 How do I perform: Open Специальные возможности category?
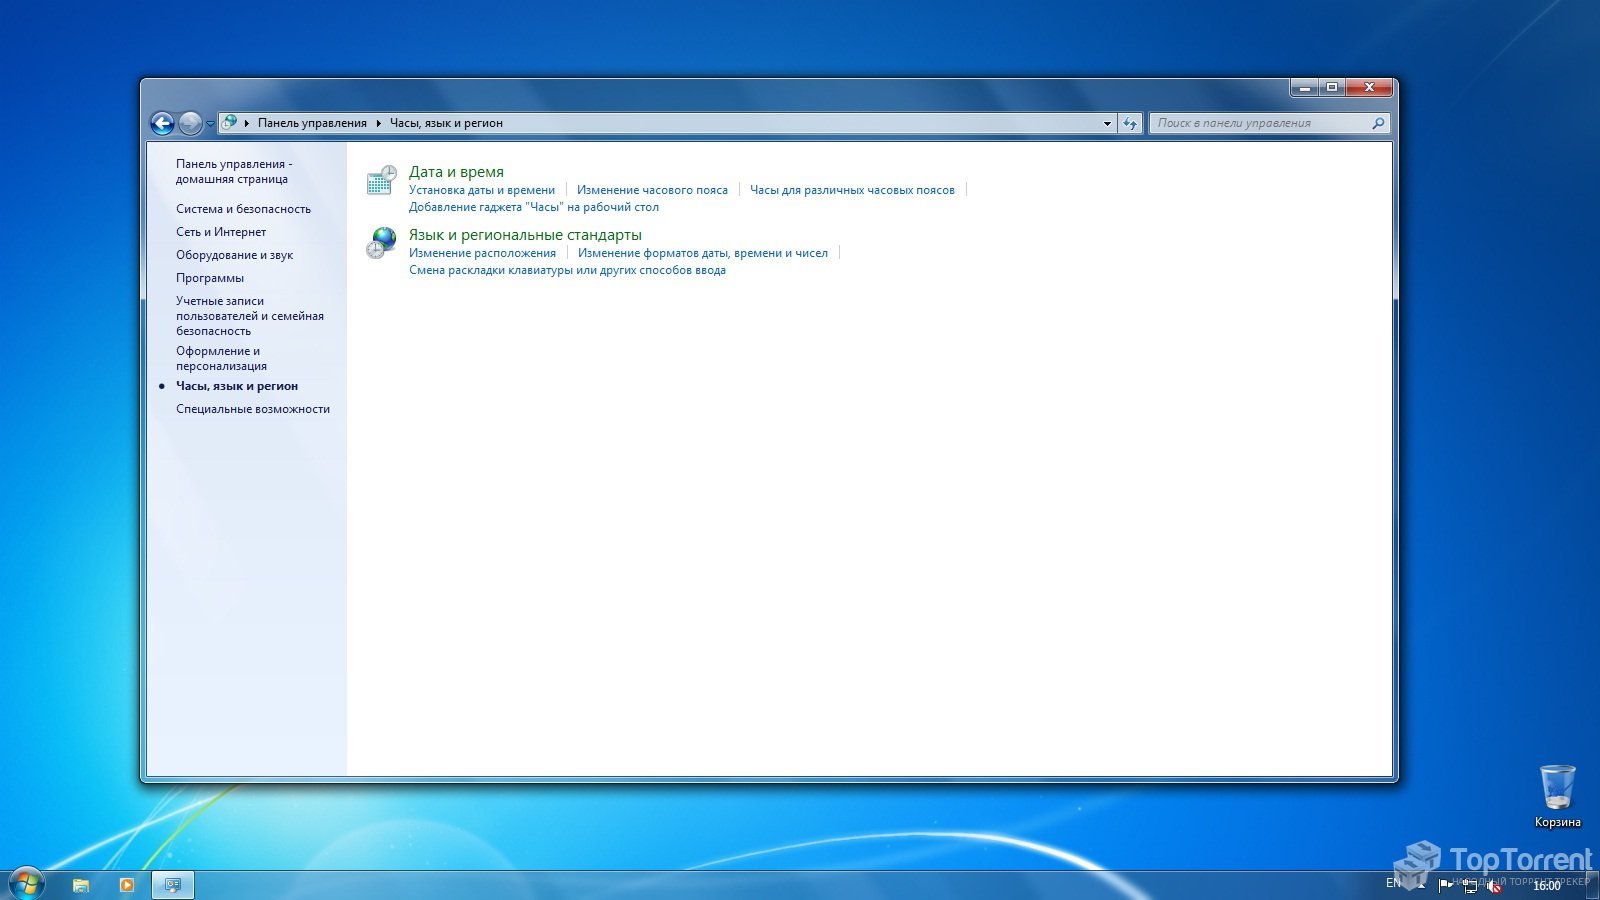pos(253,409)
